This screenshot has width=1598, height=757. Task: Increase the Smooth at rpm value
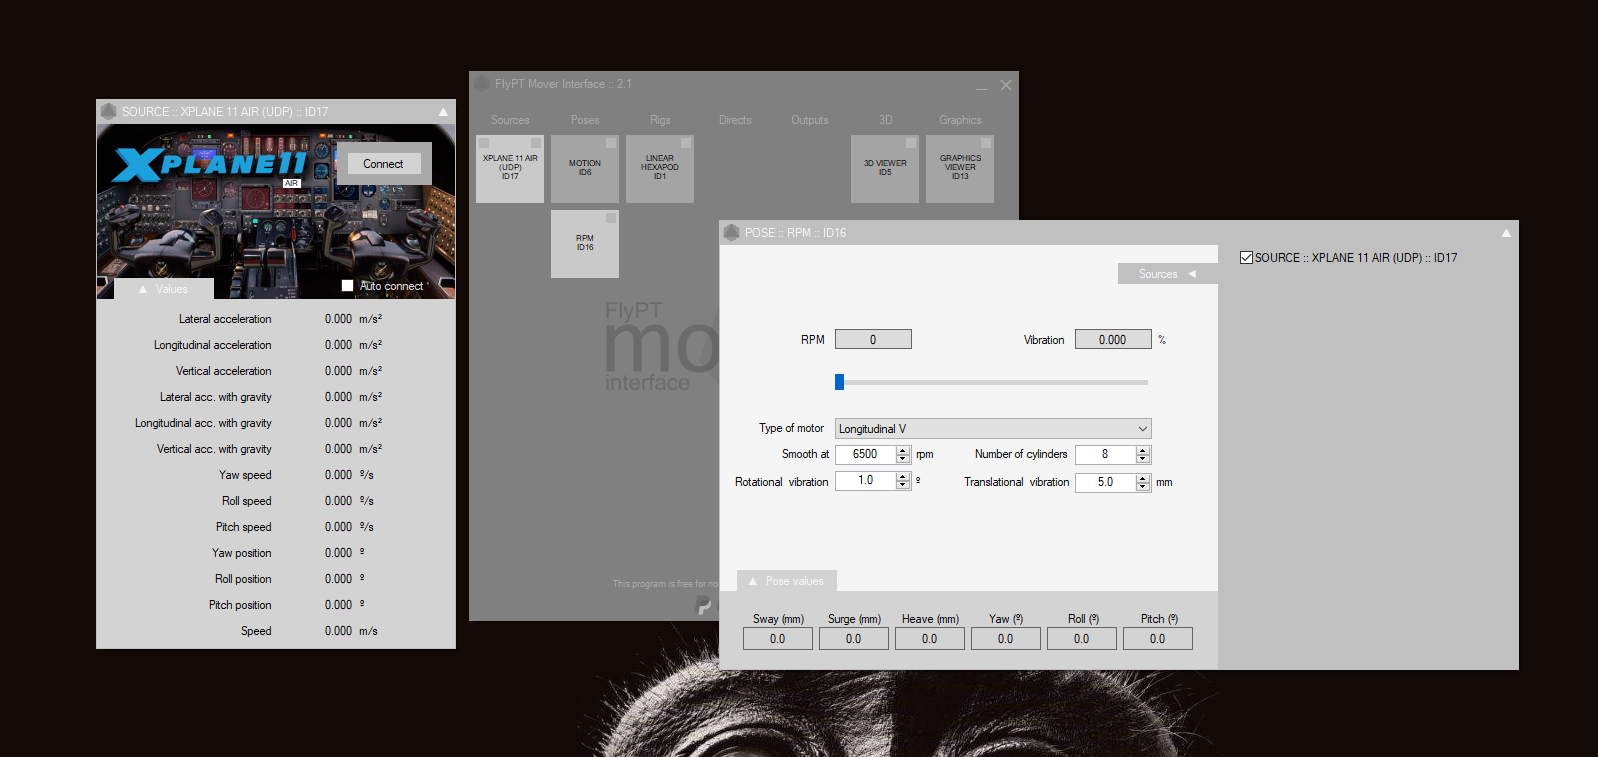903,450
